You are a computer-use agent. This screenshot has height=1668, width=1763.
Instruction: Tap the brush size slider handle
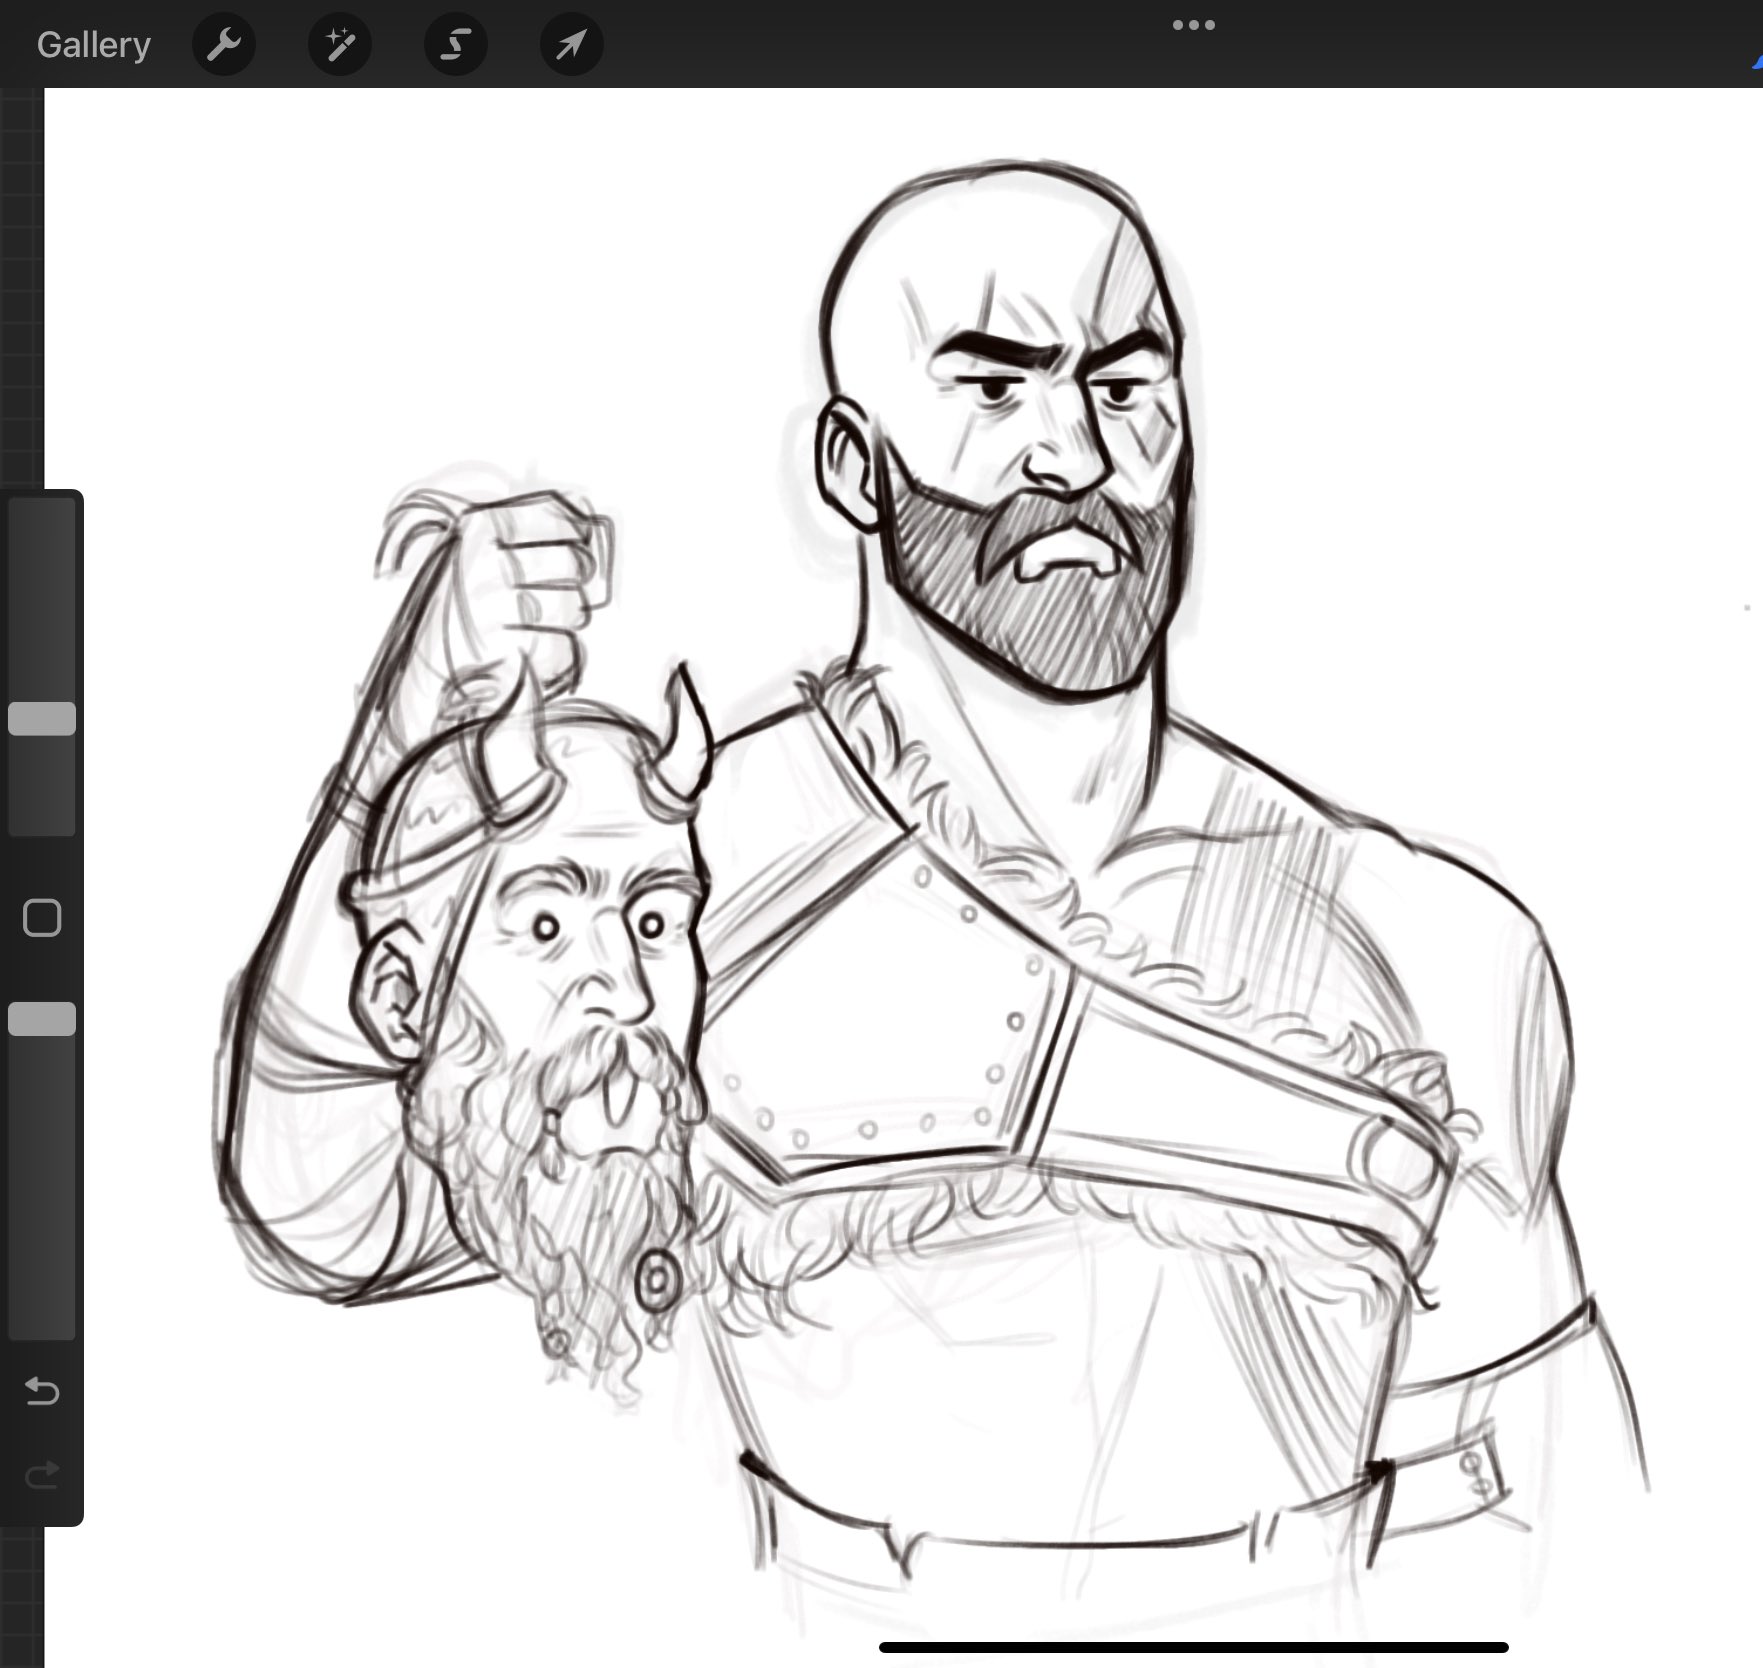coord(42,719)
